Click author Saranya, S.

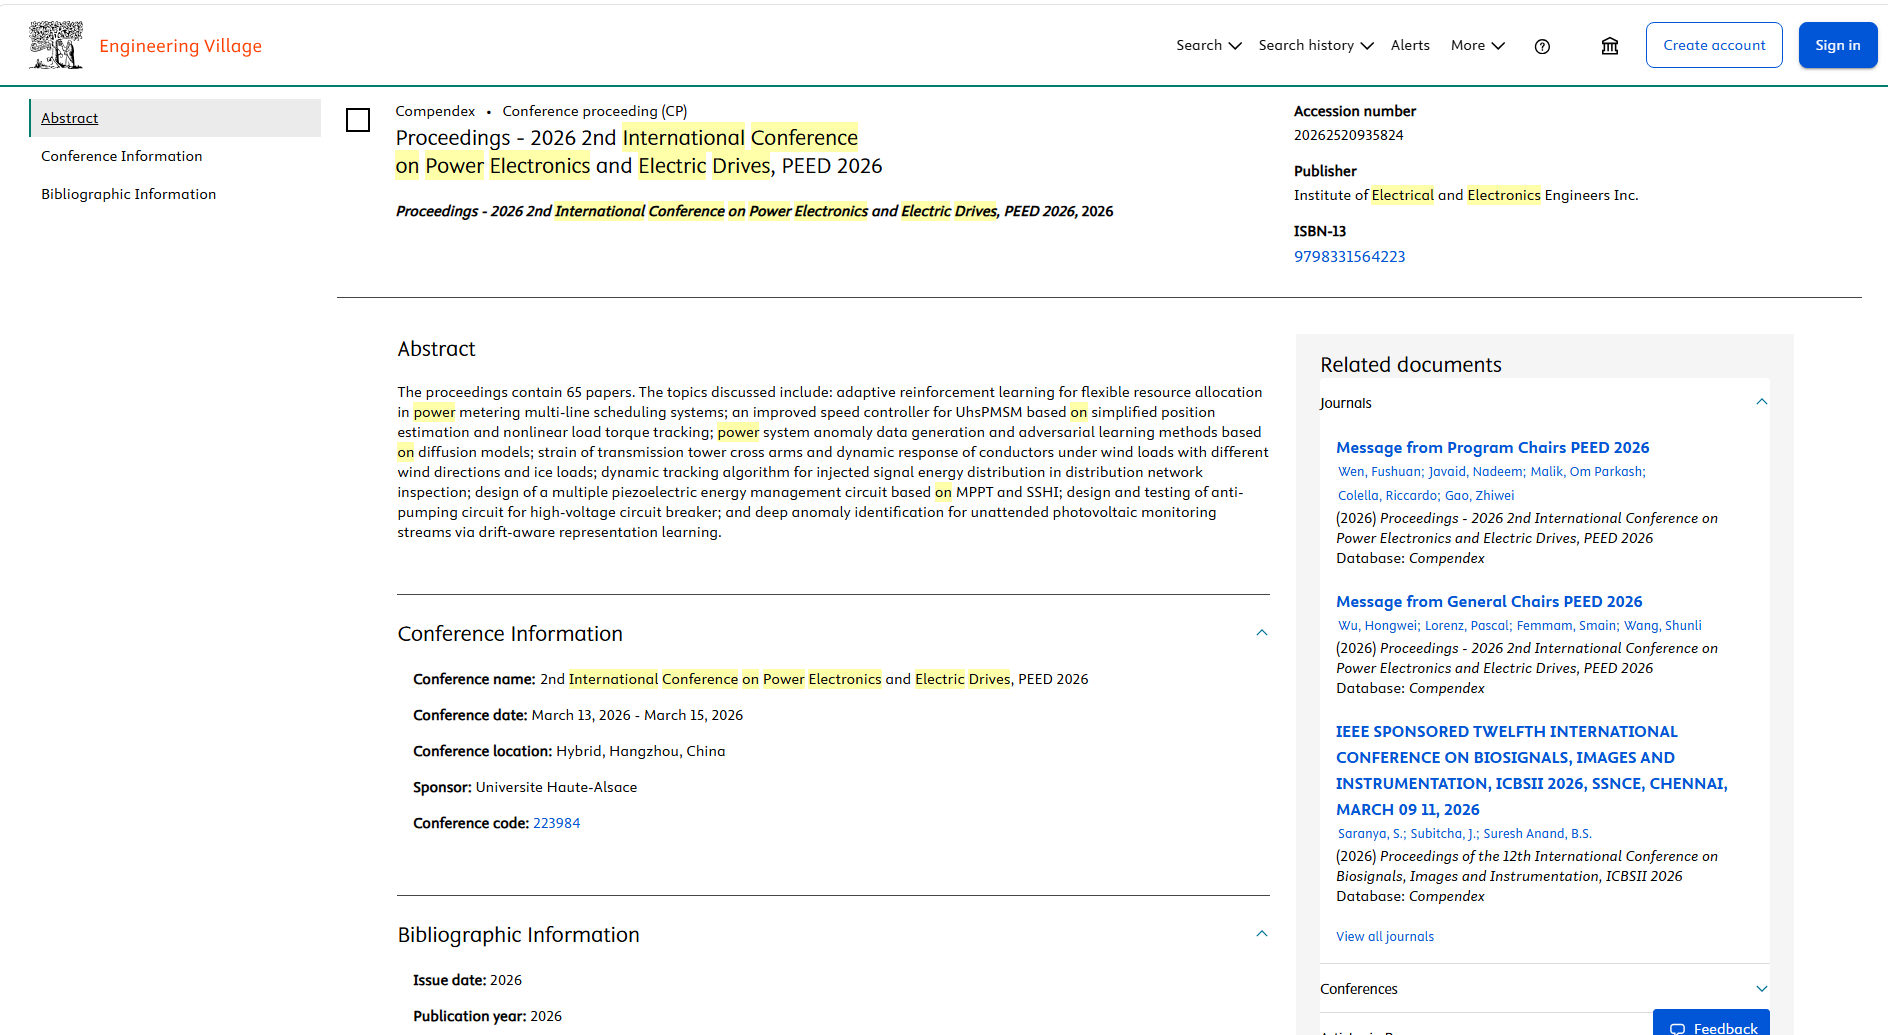coord(1370,834)
